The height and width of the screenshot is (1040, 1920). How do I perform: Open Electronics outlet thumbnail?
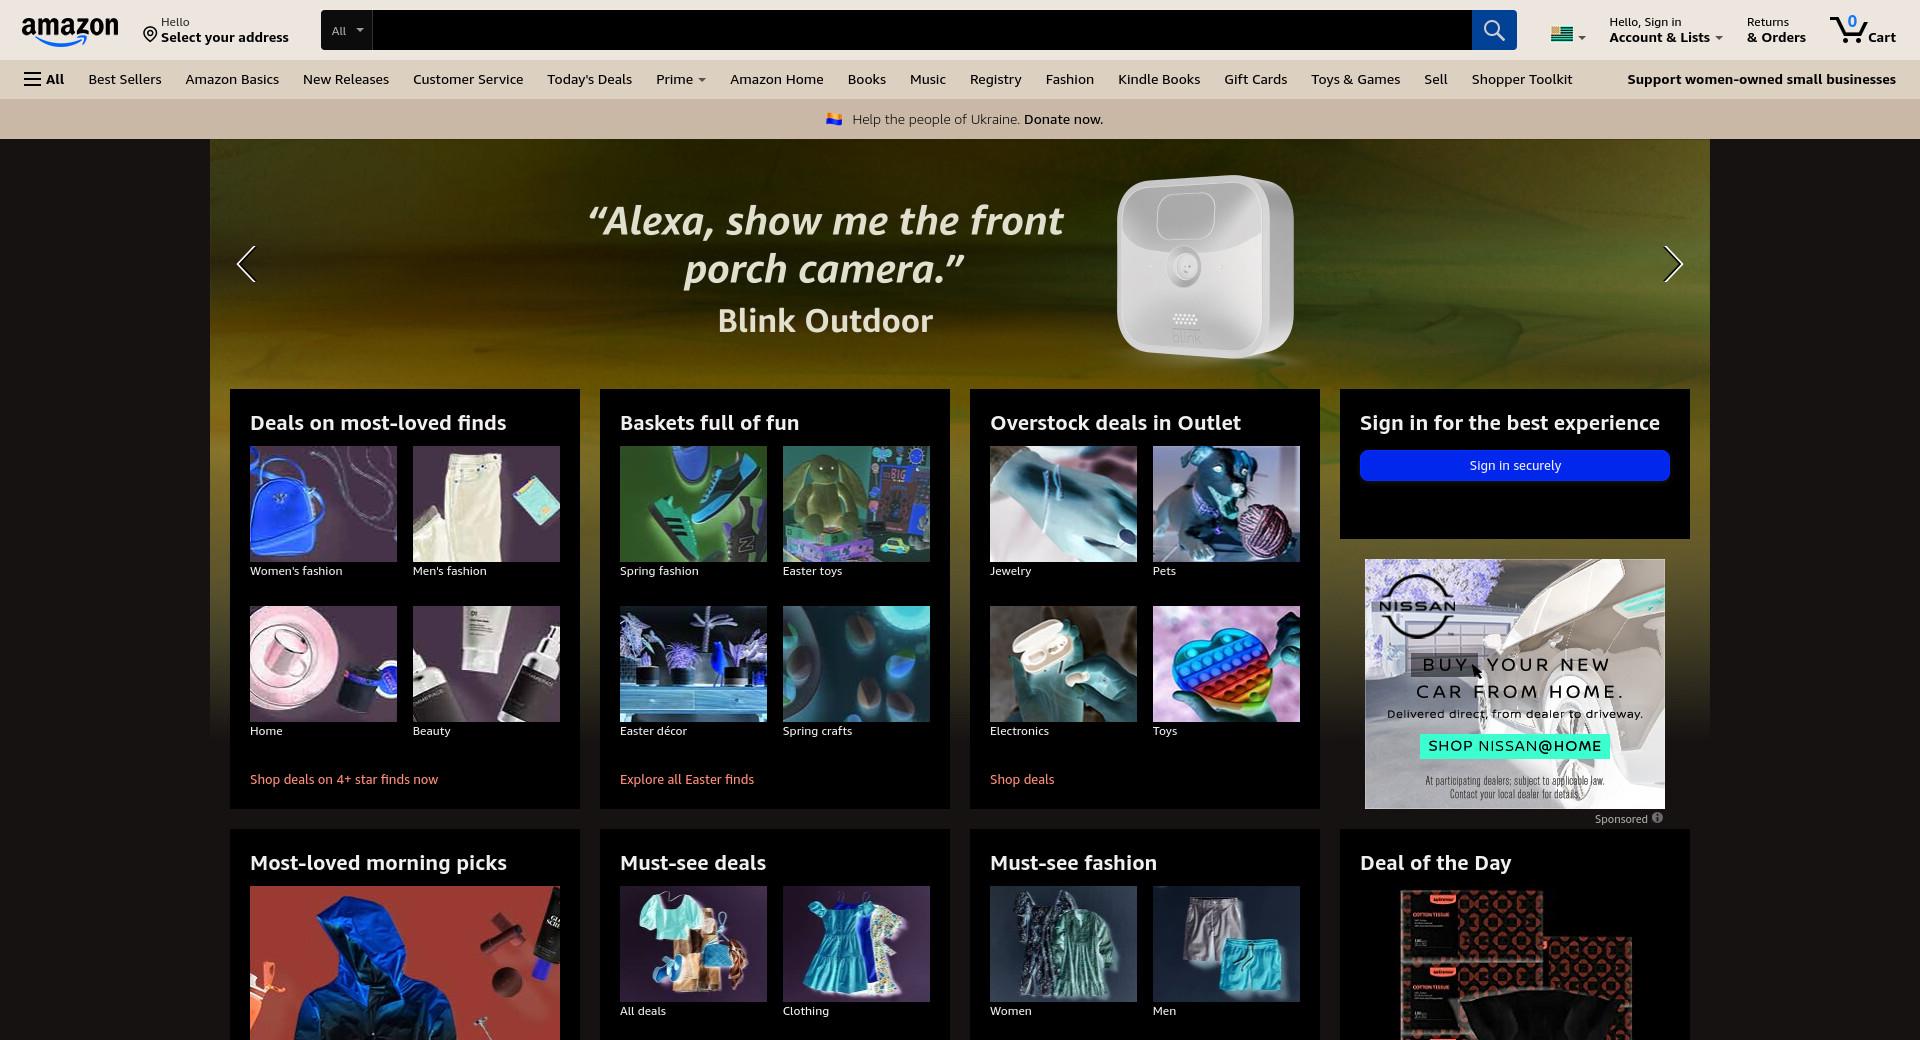click(1063, 664)
